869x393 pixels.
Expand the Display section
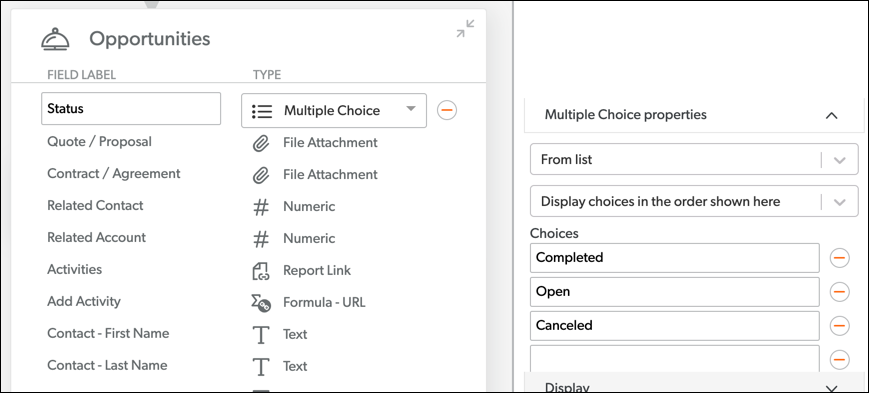pos(831,388)
